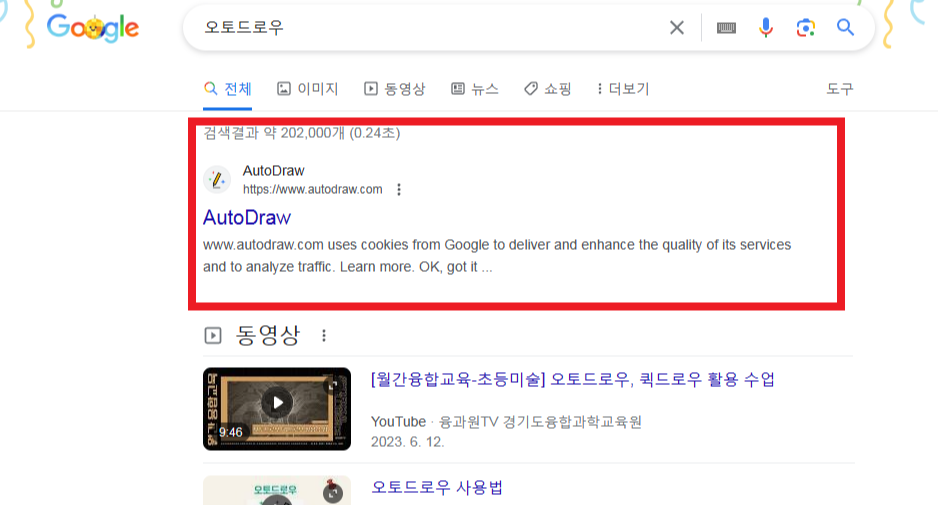938x505 pixels.
Task: Click the AutoDraw site name above the URL
Action: point(273,171)
